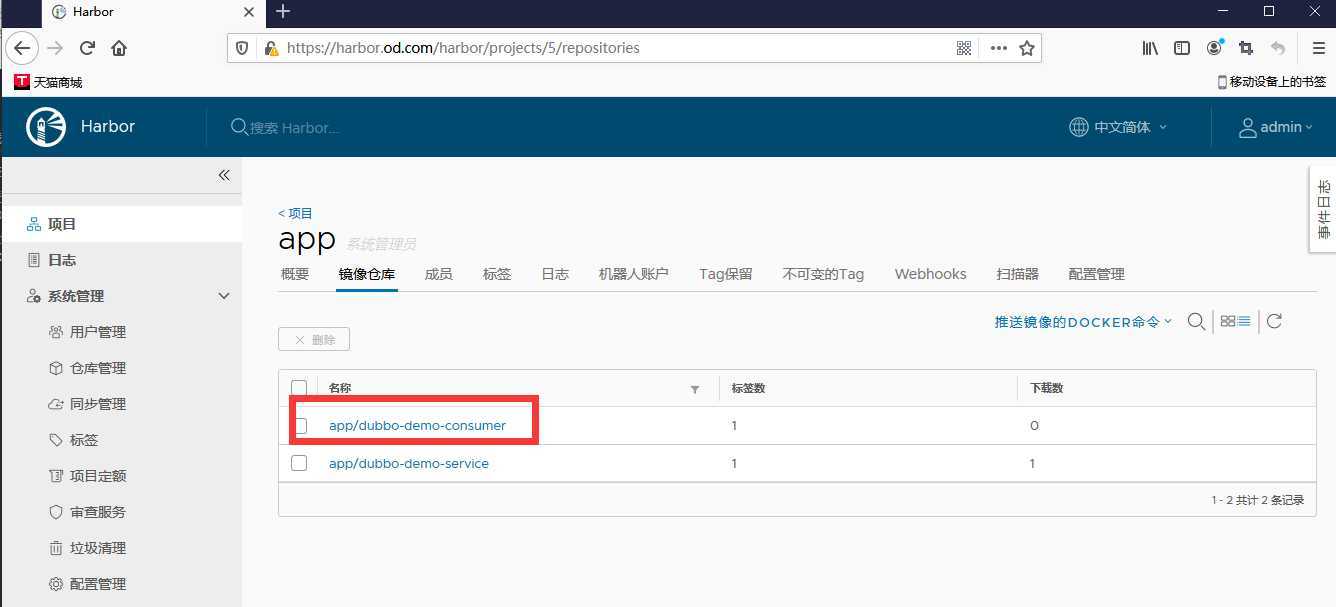This screenshot has width=1336, height=607.
Task: Click the lock security icon in address bar
Action: [269, 48]
